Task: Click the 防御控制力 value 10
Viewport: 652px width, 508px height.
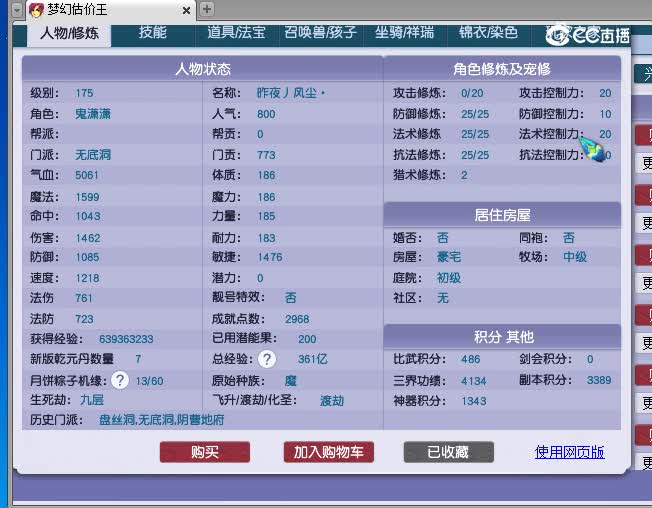Action: click(605, 114)
